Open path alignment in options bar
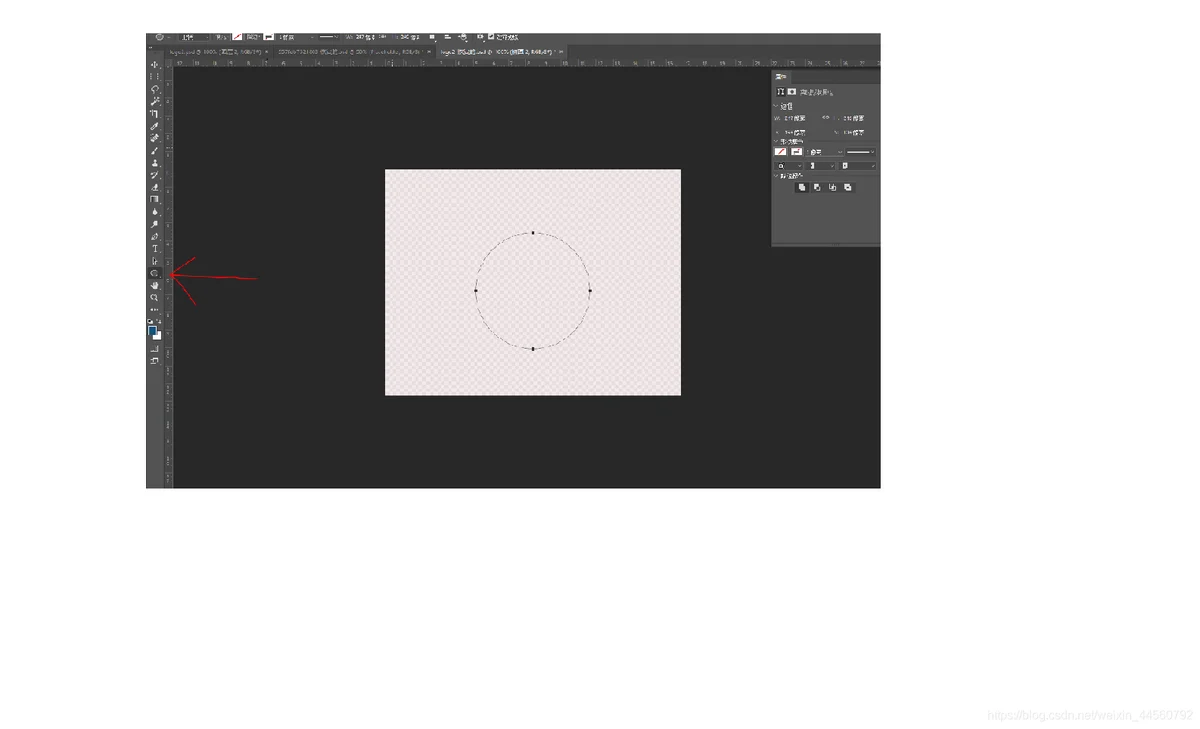The height and width of the screenshot is (729, 1200). tap(447, 37)
